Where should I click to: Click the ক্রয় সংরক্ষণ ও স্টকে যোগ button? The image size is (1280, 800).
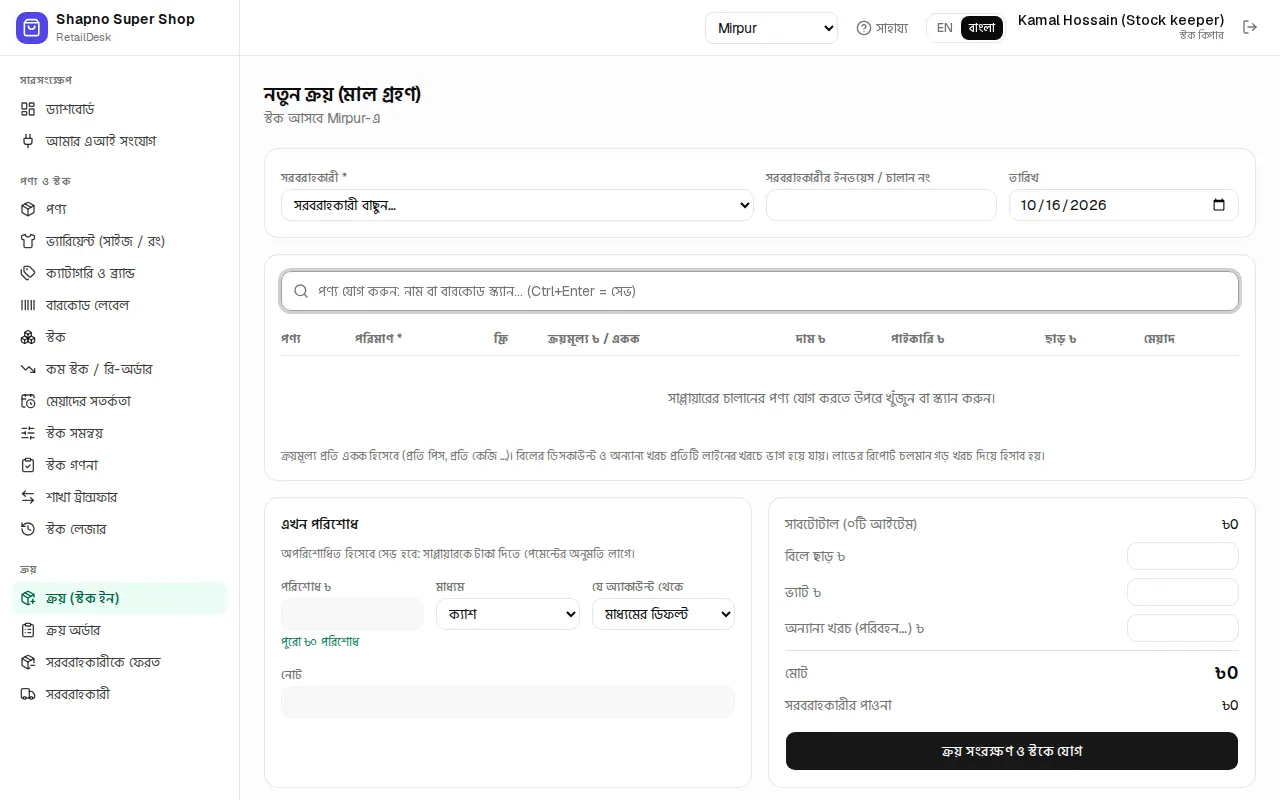click(x=1012, y=751)
